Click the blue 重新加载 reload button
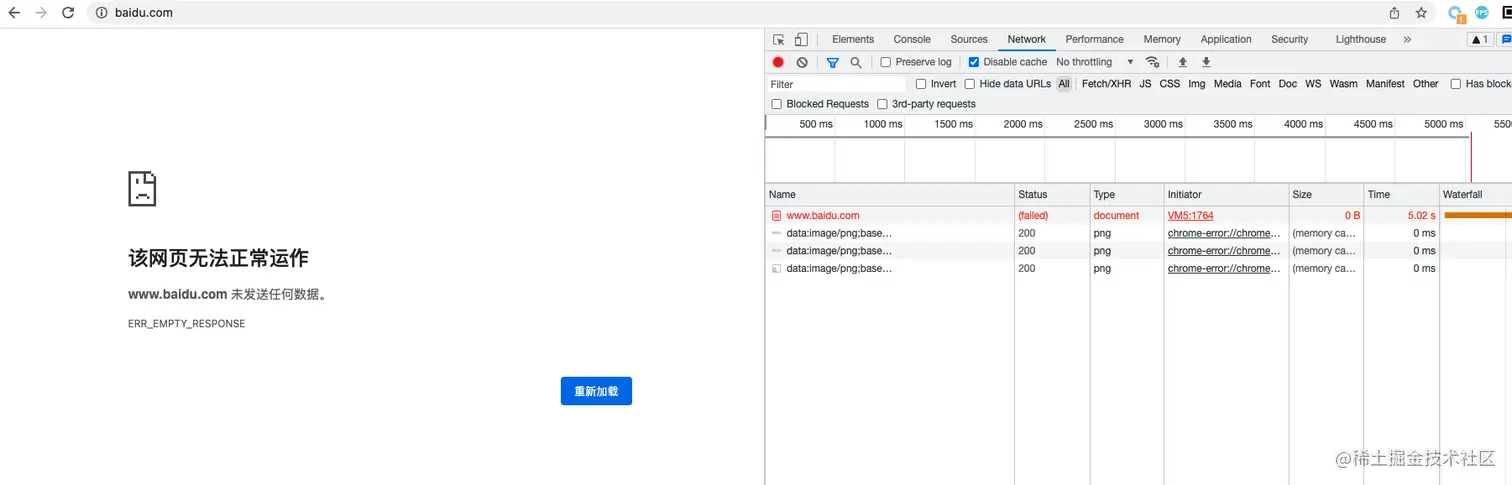1512x485 pixels. coord(596,391)
